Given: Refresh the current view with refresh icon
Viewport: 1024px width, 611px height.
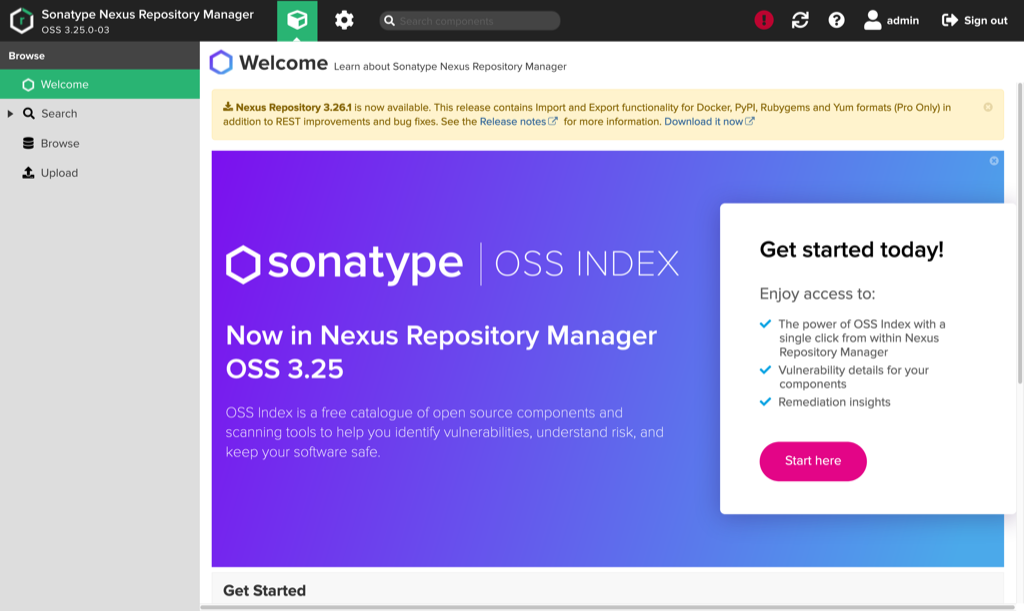Looking at the screenshot, I should tap(800, 20).
